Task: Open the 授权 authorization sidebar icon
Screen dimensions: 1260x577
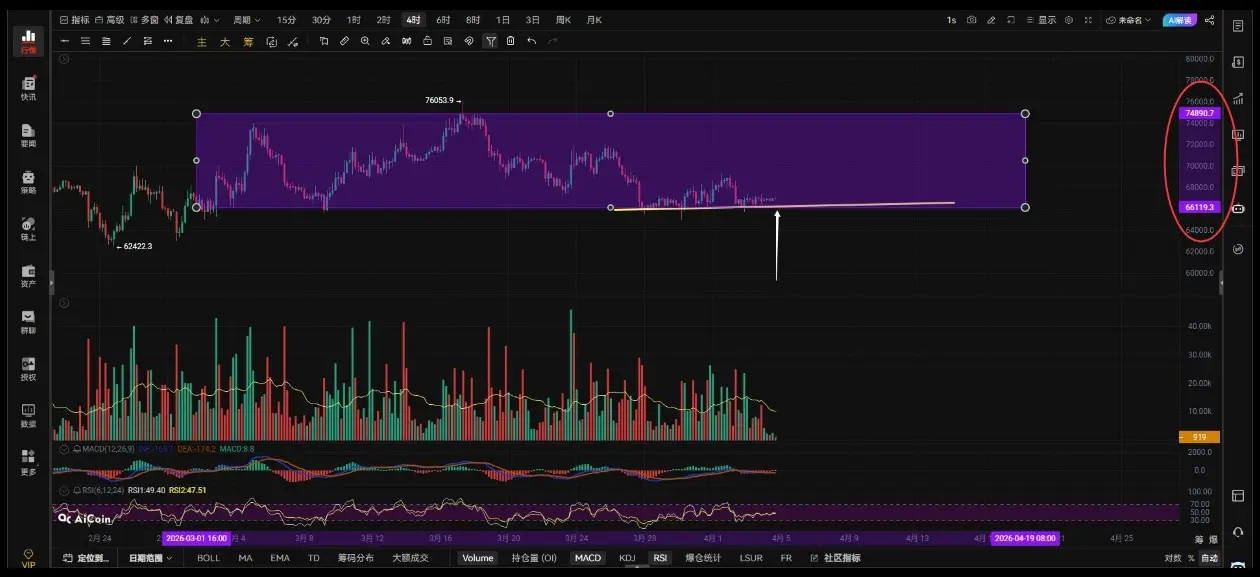Action: click(28, 368)
